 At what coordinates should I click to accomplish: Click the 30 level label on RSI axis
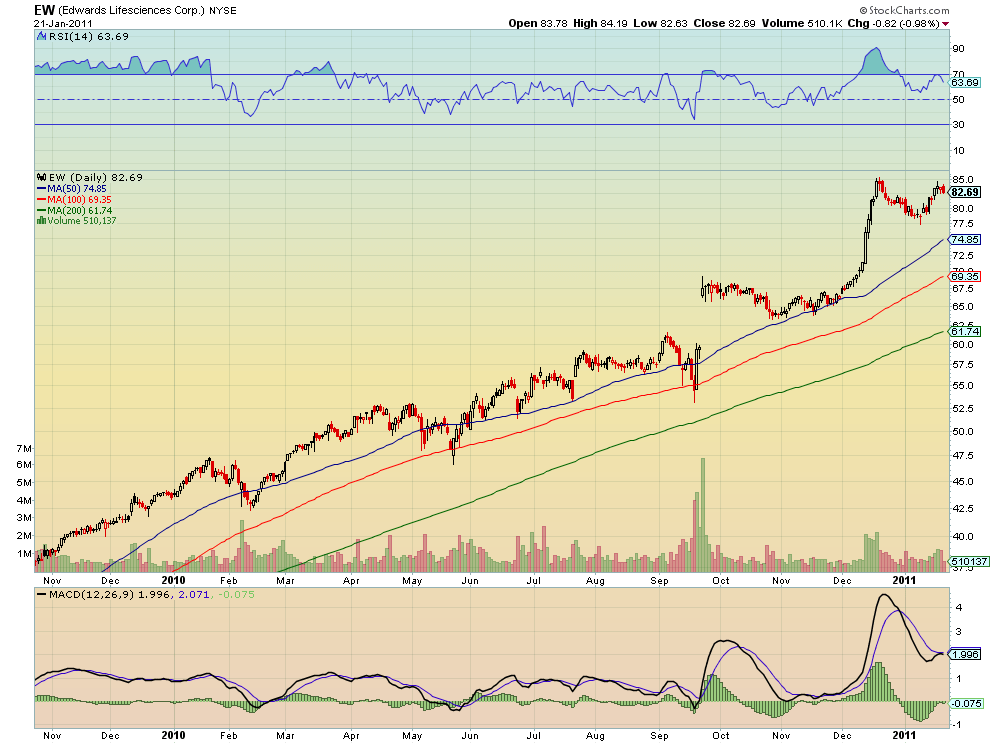(958, 124)
